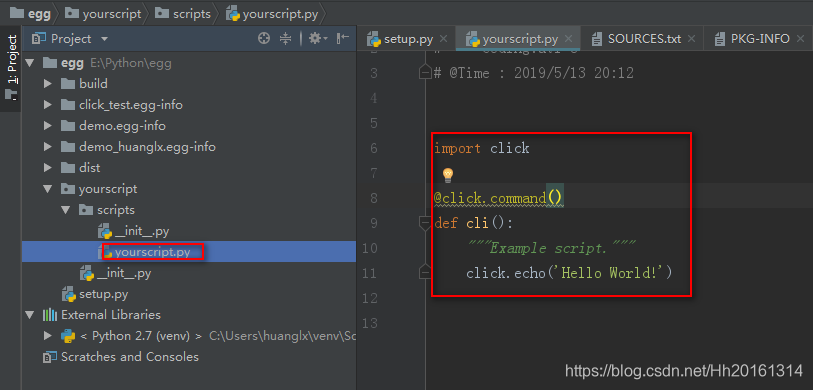
Task: Click the lightbulb quick-fix icon
Action: (447, 175)
